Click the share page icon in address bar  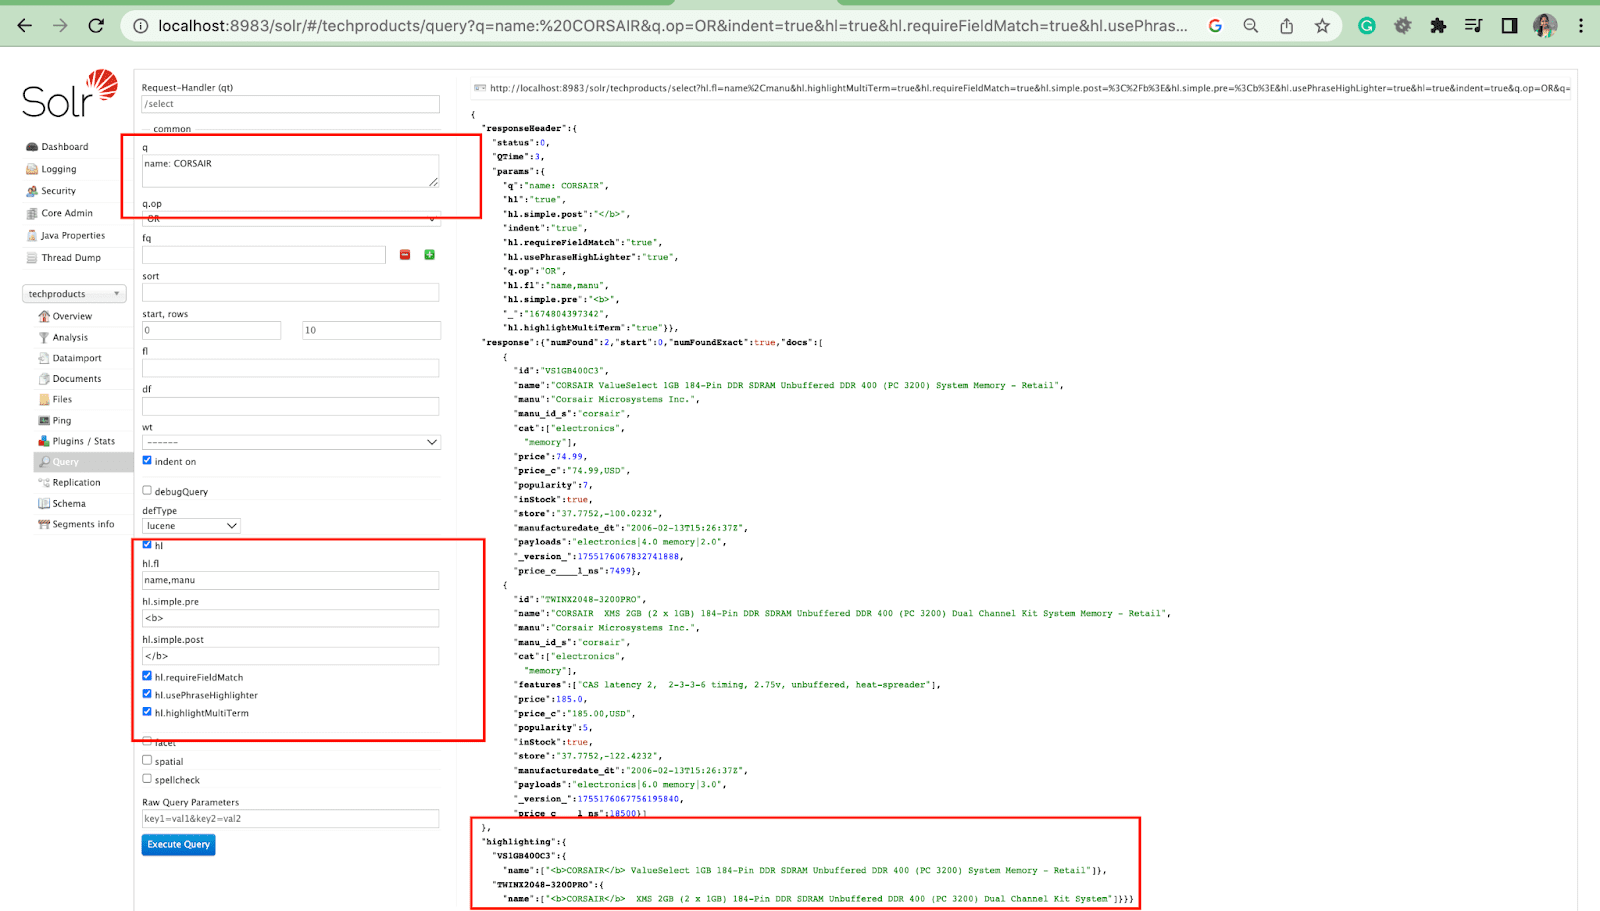tap(1286, 26)
